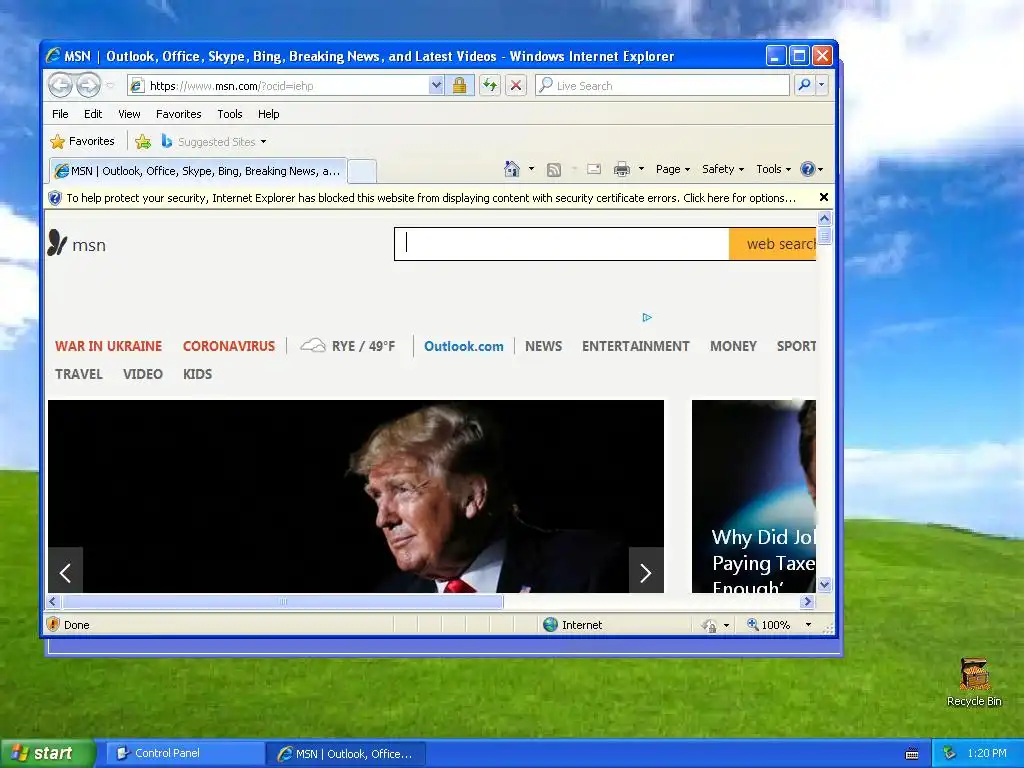Click the New Tab button
Image resolution: width=1024 pixels, height=768 pixels.
pyautogui.click(x=362, y=171)
